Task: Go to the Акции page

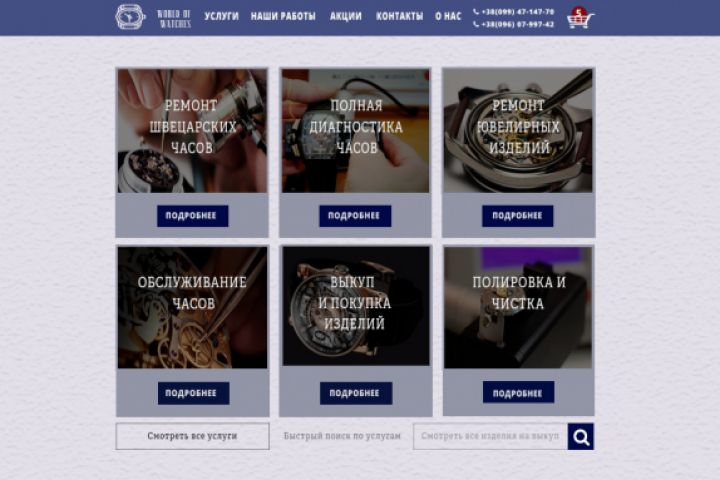Action: click(346, 17)
